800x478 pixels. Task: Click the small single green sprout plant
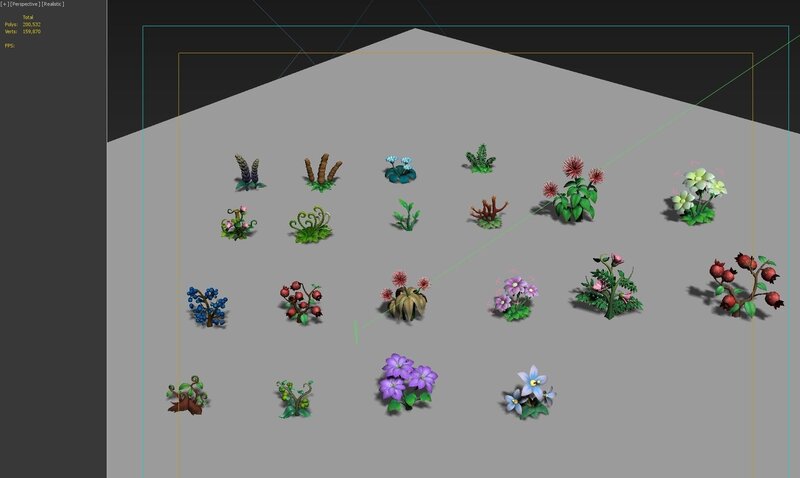(x=404, y=214)
